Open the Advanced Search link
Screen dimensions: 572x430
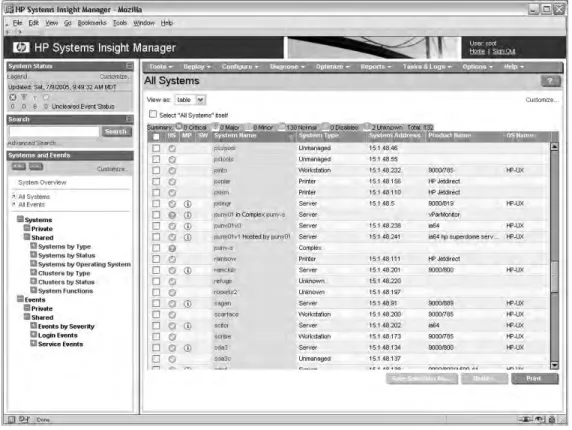(x=32, y=143)
